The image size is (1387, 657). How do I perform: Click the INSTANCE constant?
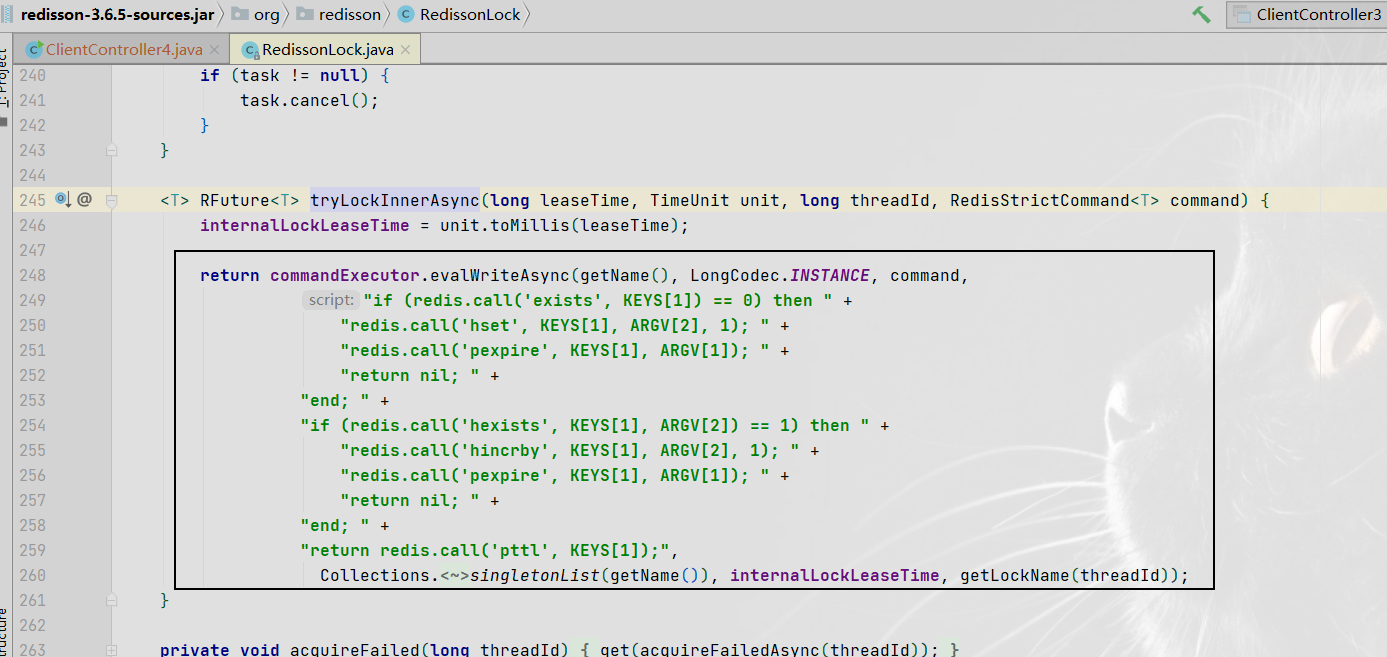830,275
